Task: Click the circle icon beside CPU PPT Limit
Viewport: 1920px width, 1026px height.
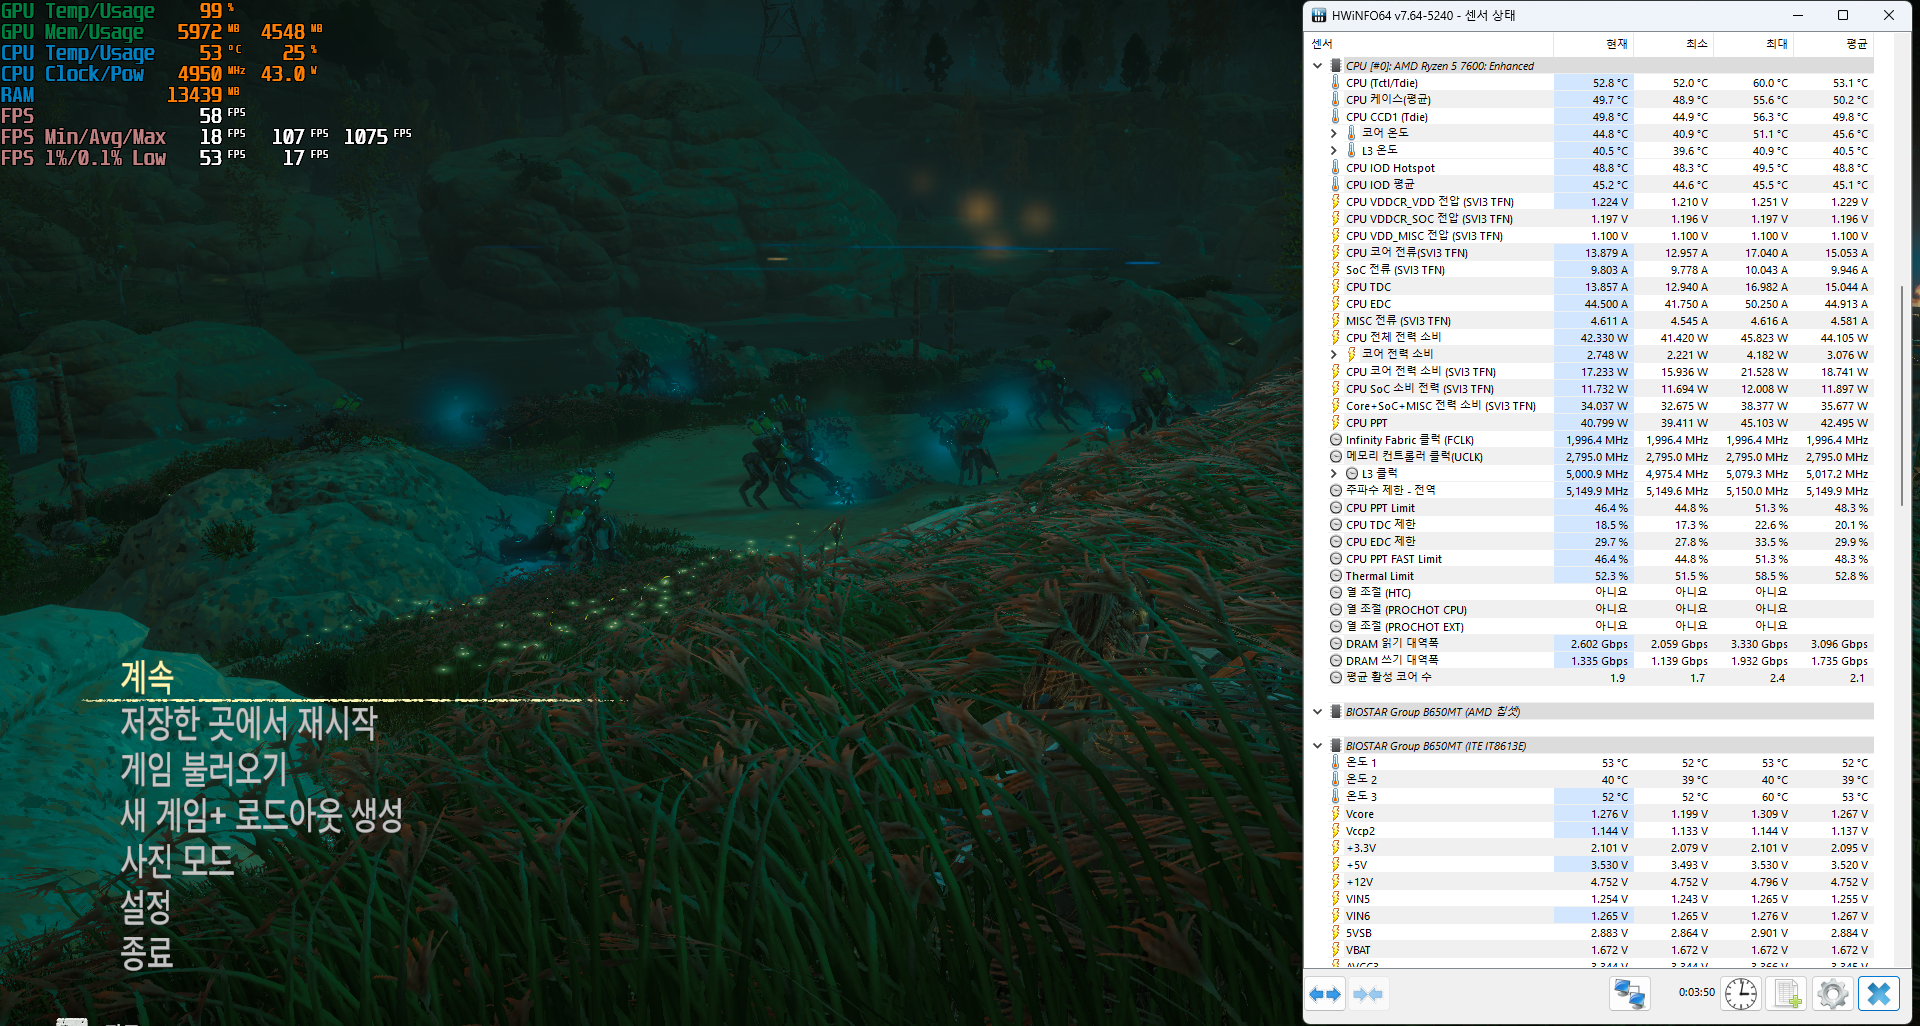Action: [1335, 508]
